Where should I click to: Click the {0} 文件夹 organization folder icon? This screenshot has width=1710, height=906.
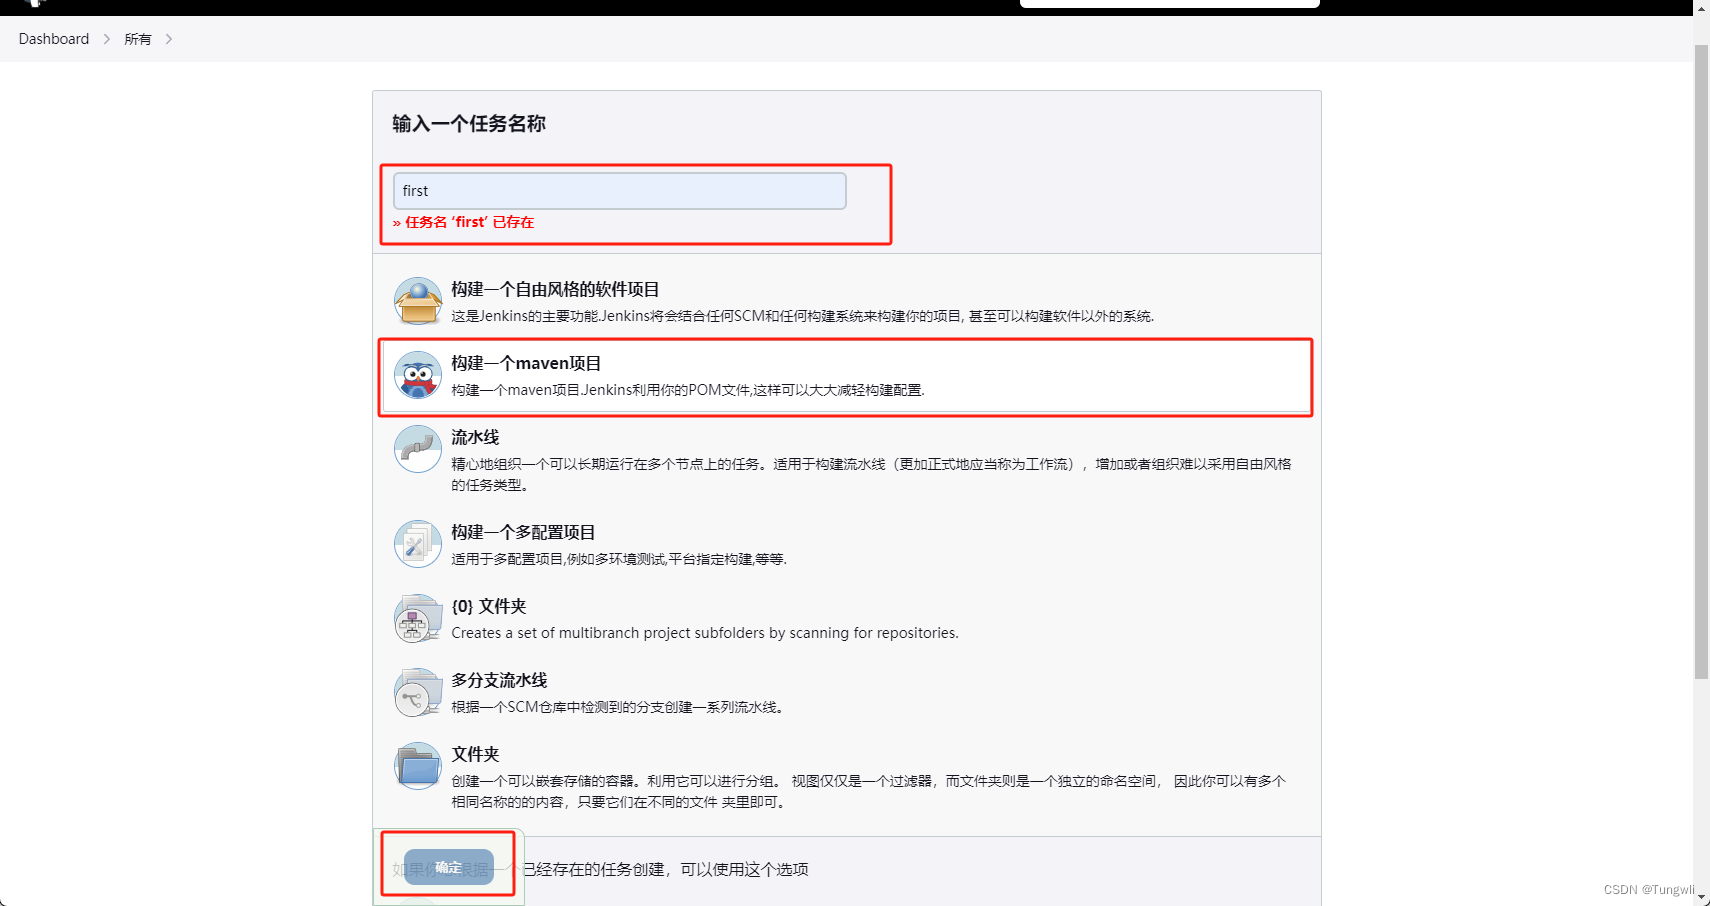[418, 618]
